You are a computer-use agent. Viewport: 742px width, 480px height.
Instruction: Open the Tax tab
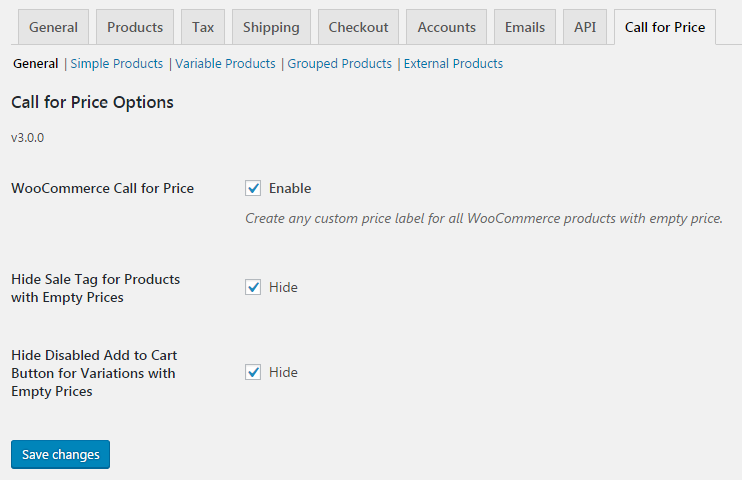(203, 27)
